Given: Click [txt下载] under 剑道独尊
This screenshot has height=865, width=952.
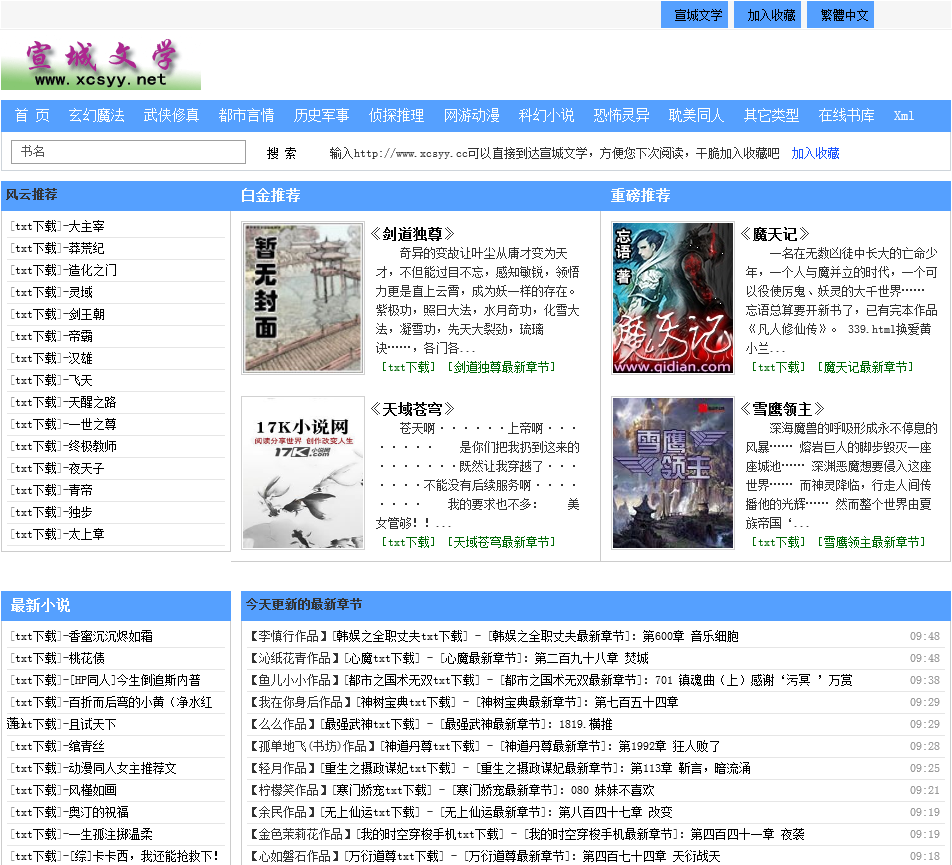Looking at the screenshot, I should click(x=409, y=367).
